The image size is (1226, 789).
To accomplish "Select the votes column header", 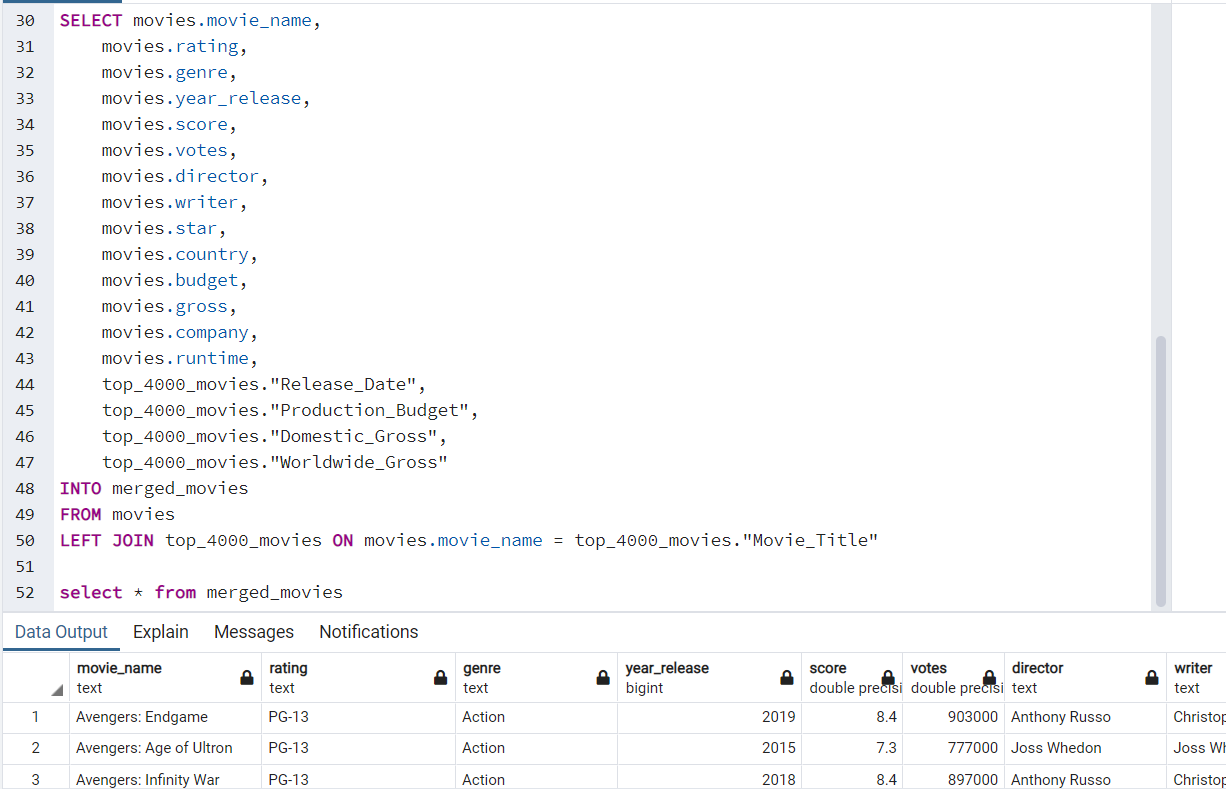I will tap(954, 677).
